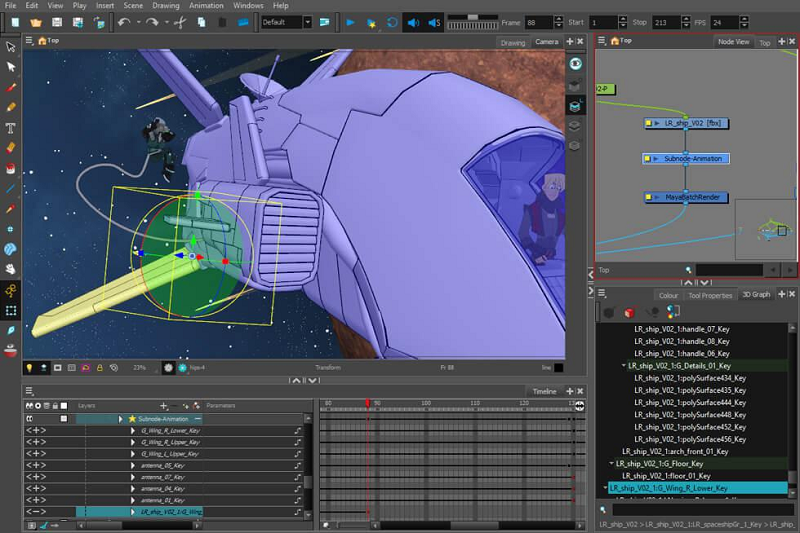Open the Default workspace dropdown
The width and height of the screenshot is (800, 533).
tap(287, 22)
